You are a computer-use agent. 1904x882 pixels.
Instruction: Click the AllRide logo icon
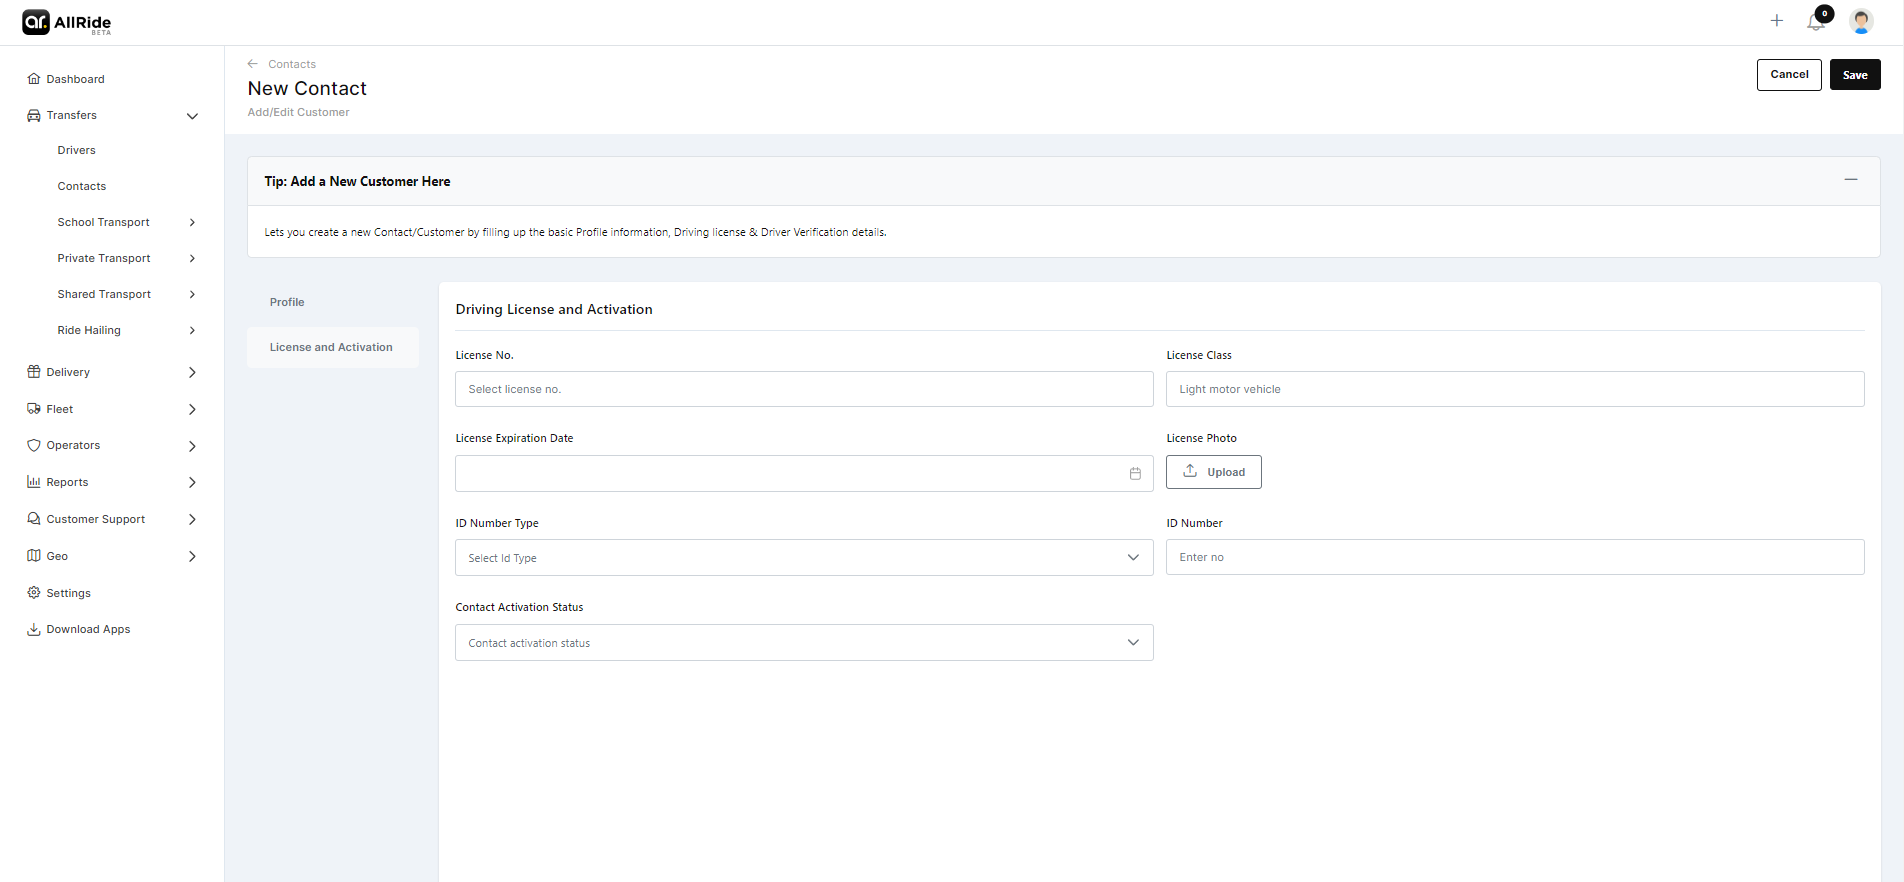36,22
